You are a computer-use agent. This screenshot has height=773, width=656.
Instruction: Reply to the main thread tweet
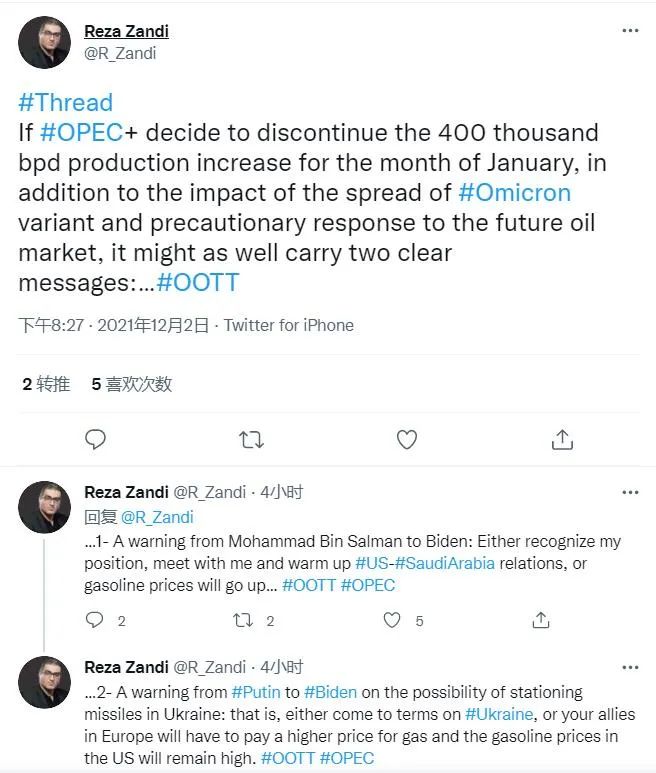click(x=95, y=439)
